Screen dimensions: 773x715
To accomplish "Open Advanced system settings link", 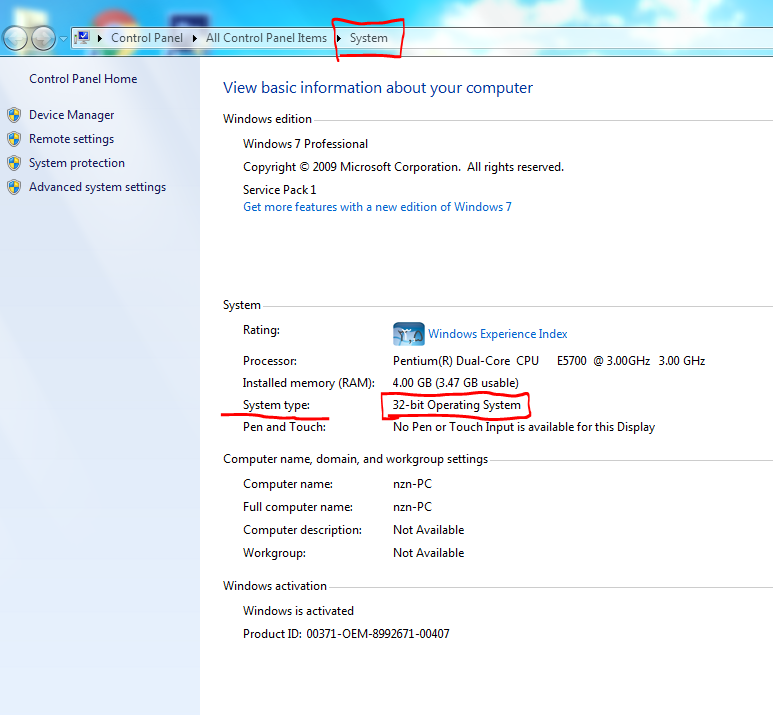I will (x=98, y=187).
